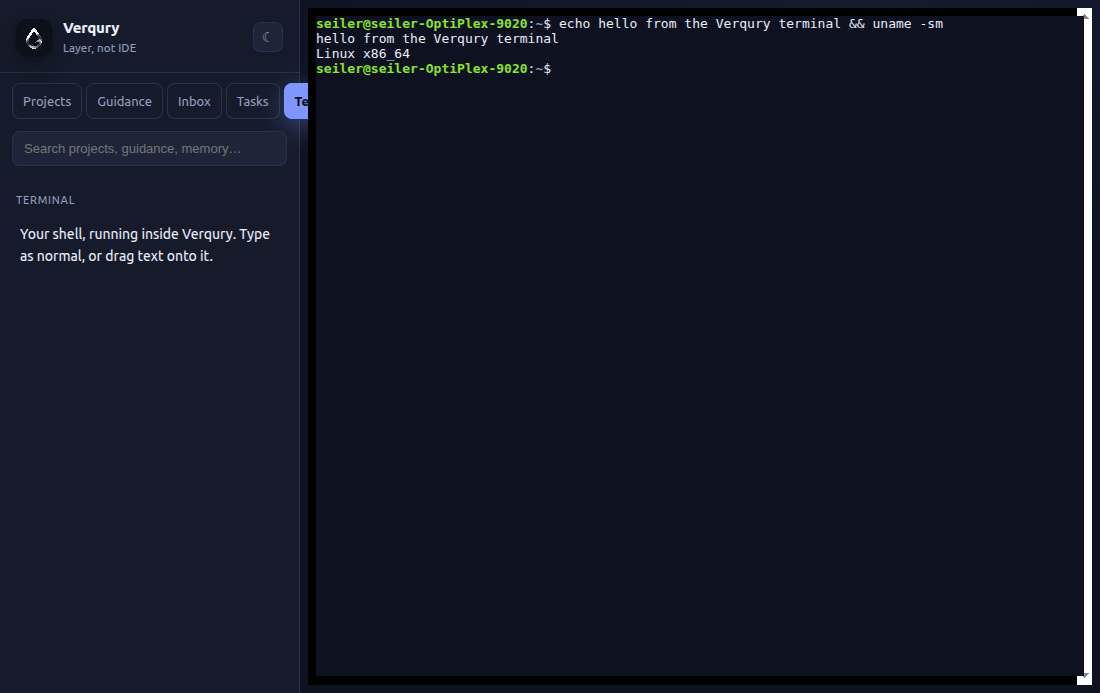Click the Verqury logo icon
Viewport: 1100px width, 693px height.
coord(34,37)
